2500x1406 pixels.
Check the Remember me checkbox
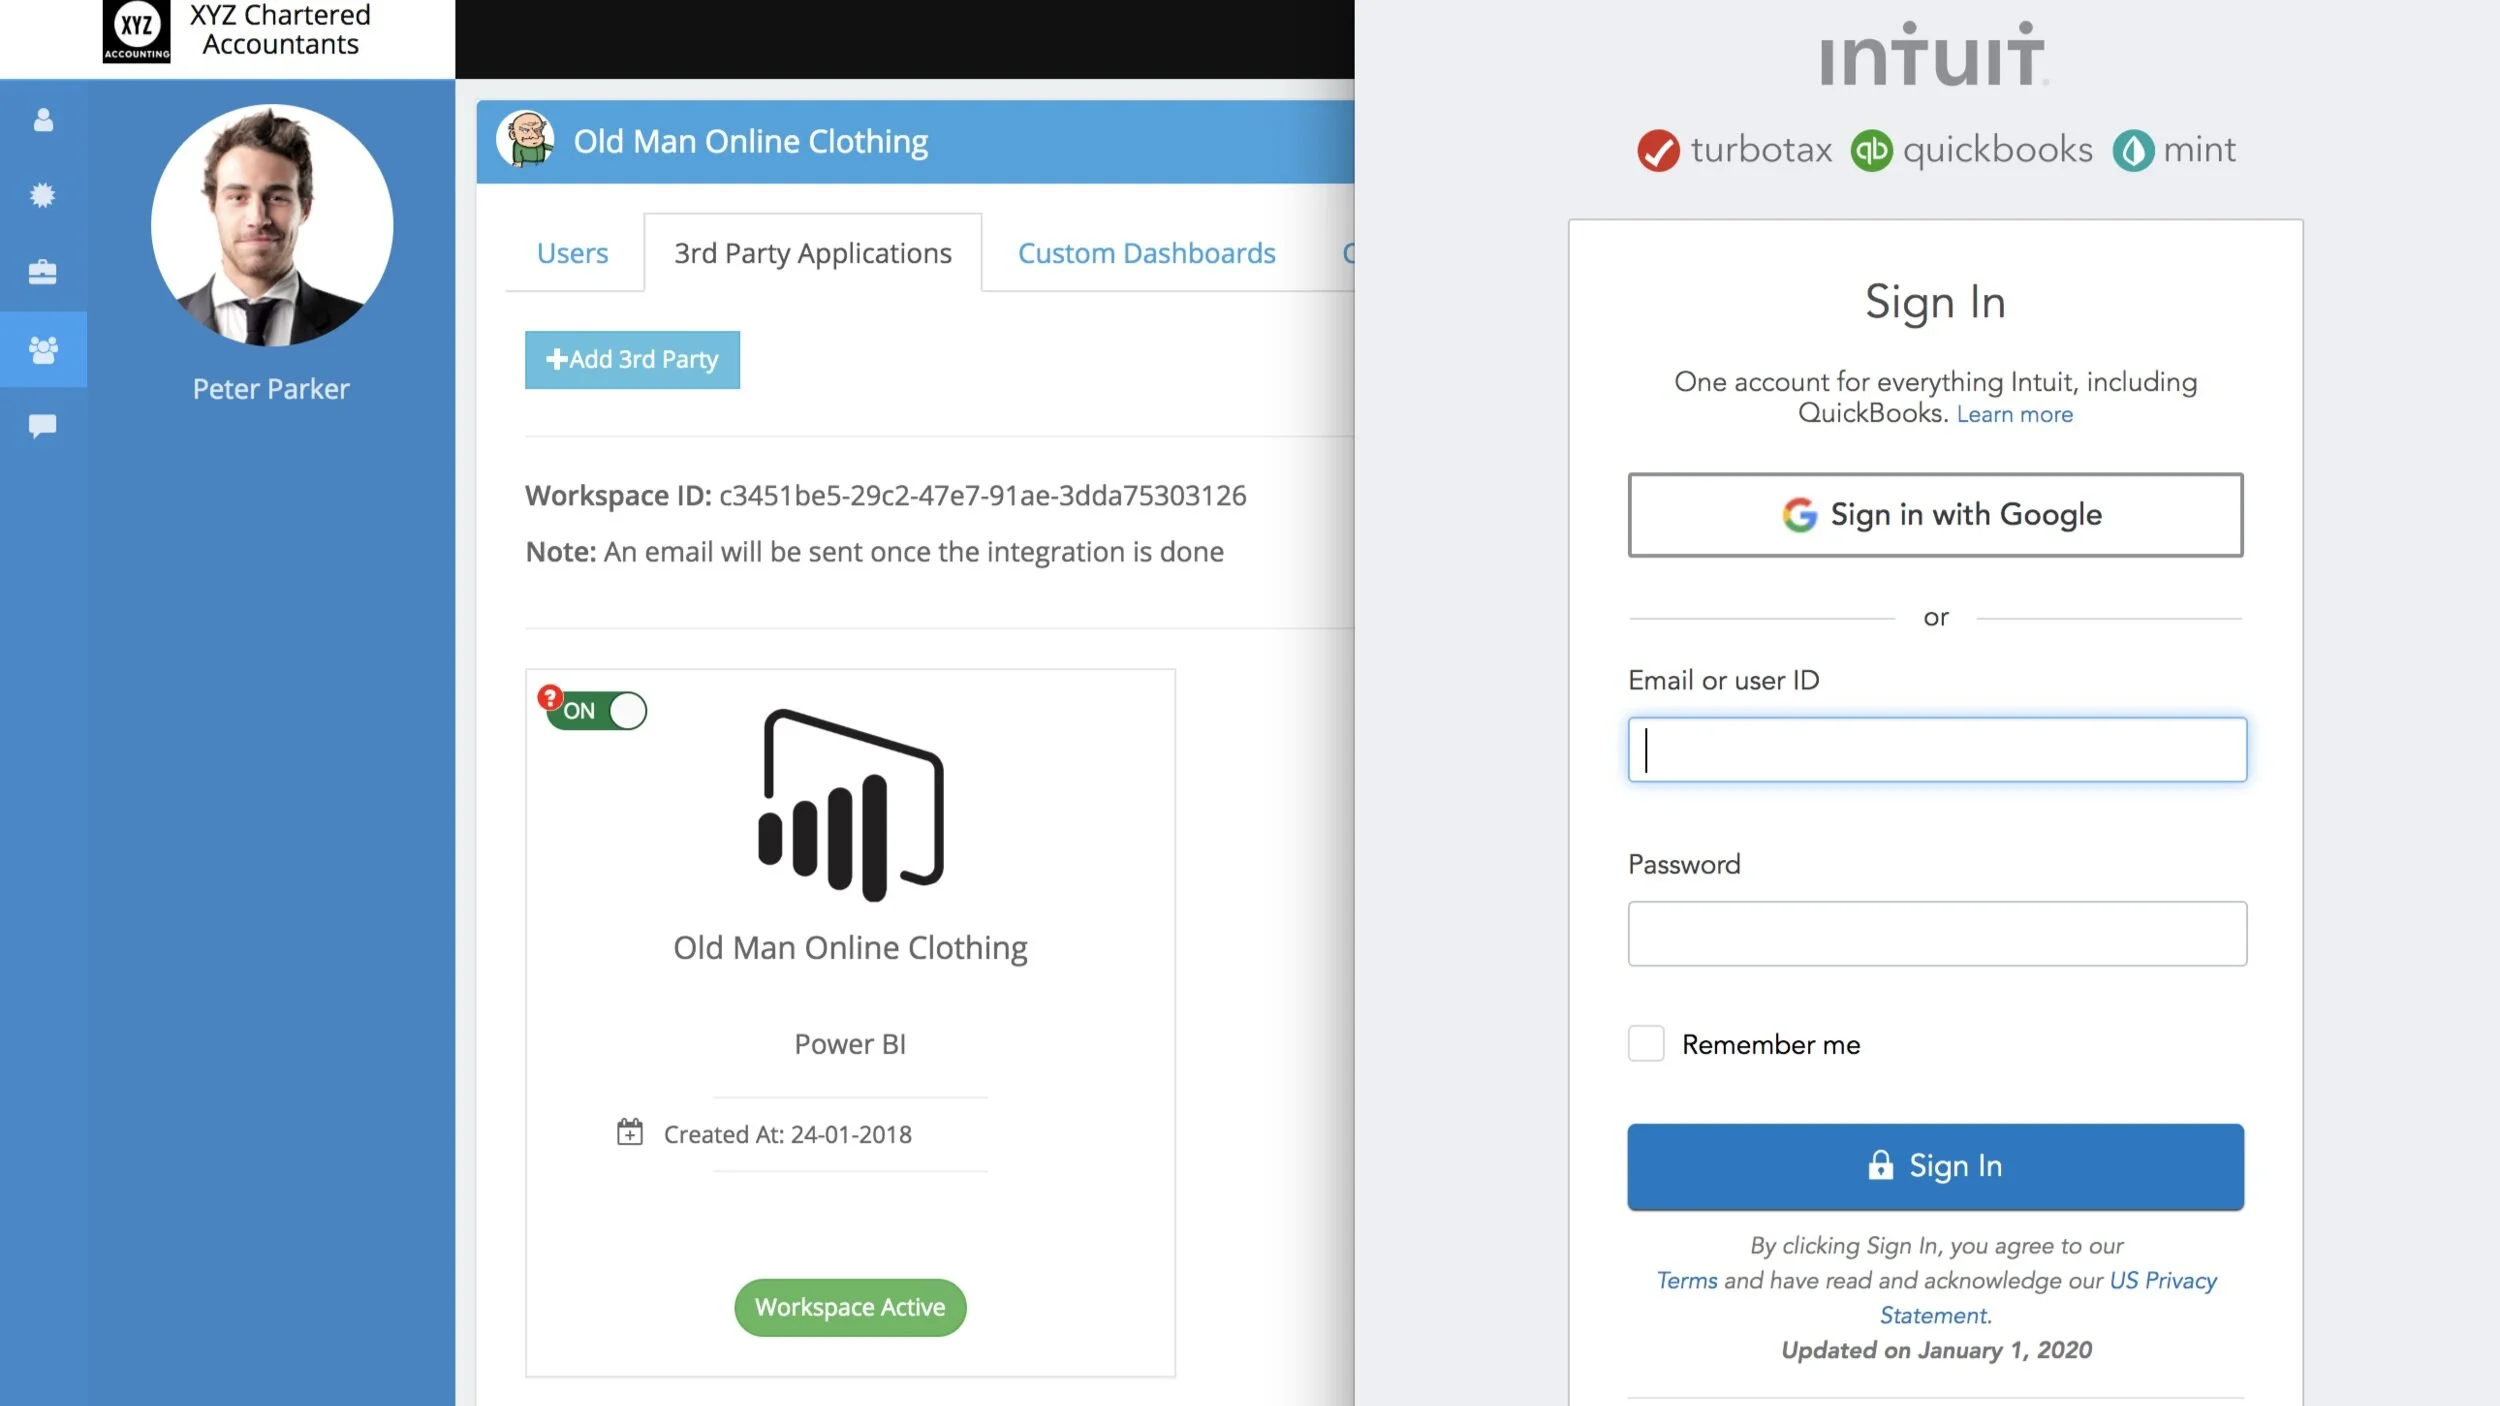[x=1646, y=1043]
